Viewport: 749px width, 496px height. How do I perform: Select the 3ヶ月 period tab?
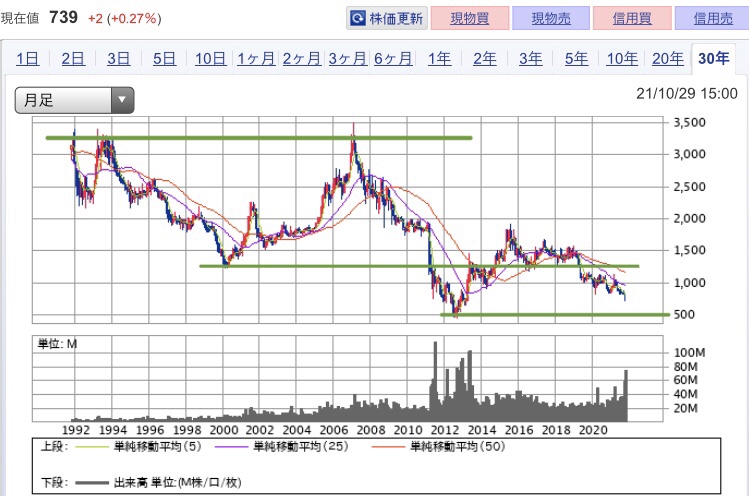click(x=348, y=58)
